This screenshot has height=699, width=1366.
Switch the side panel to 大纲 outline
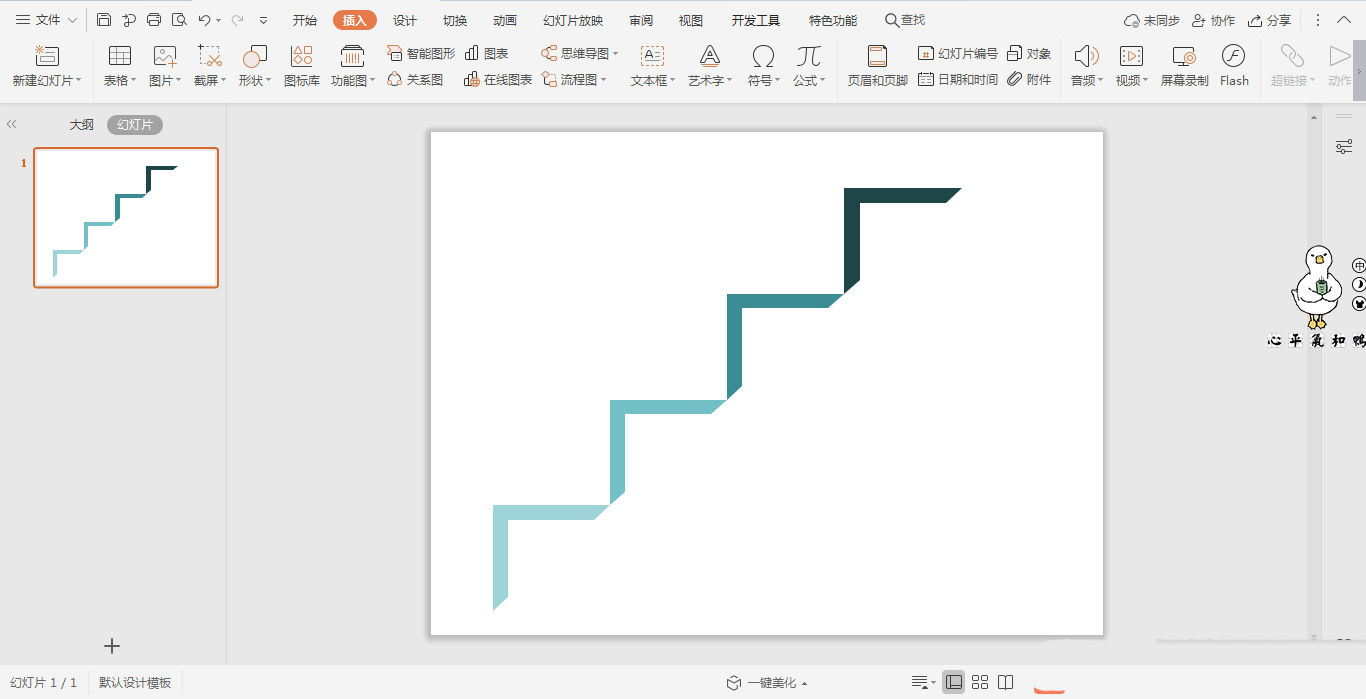coord(82,125)
